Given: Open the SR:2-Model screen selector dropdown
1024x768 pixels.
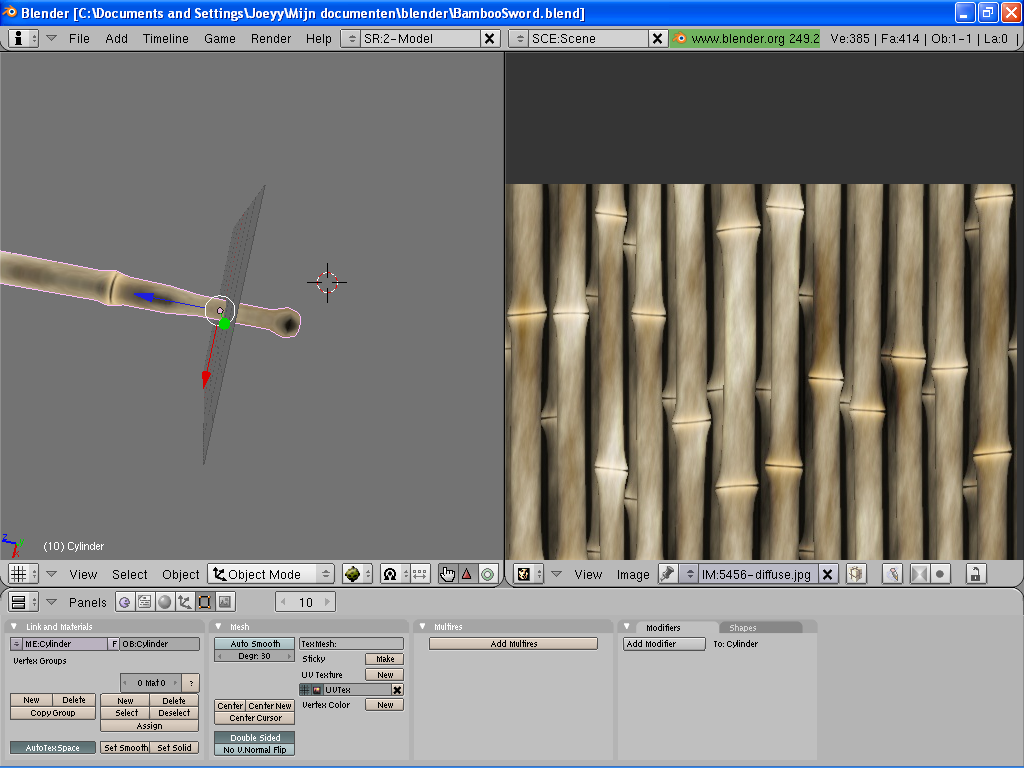Looking at the screenshot, I should [x=351, y=38].
